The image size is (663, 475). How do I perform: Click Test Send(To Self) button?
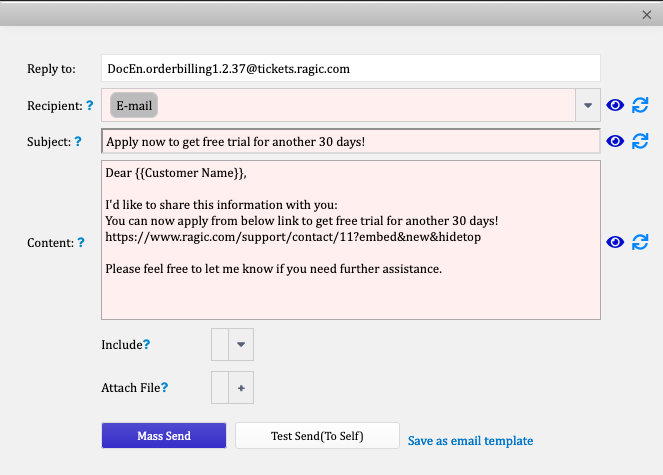pyautogui.click(x=317, y=436)
